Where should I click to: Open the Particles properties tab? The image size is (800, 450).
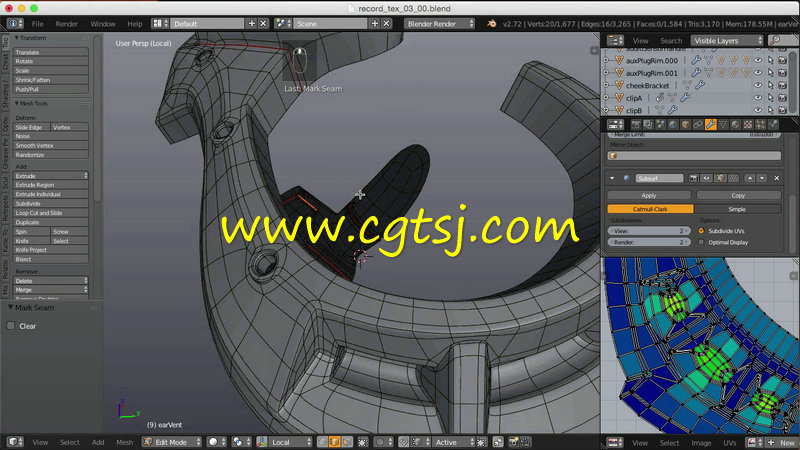tap(760, 124)
